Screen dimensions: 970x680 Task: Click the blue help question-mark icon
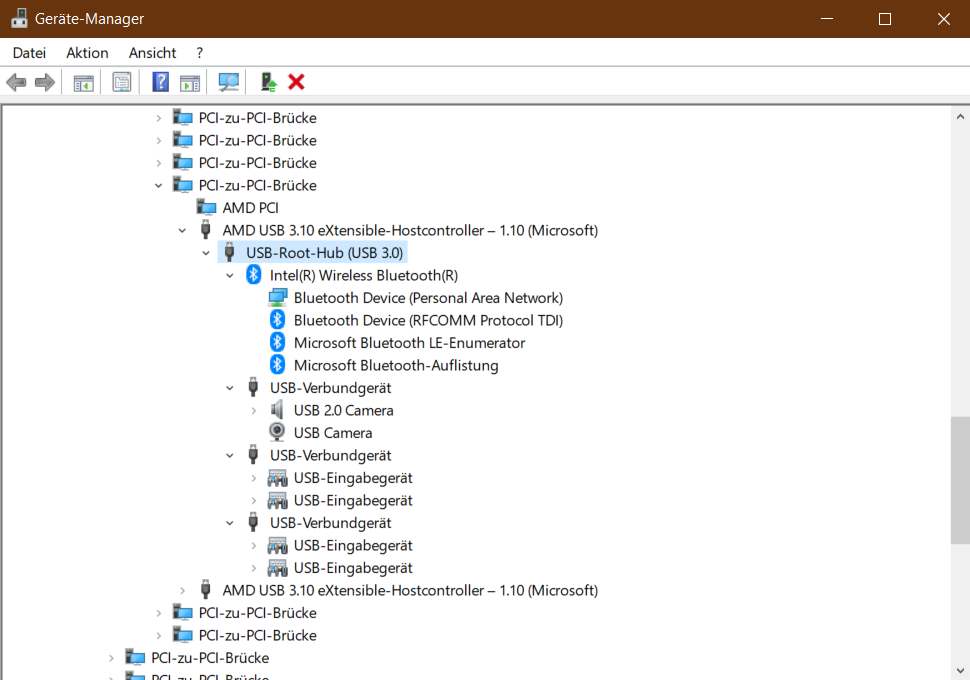[x=160, y=82]
